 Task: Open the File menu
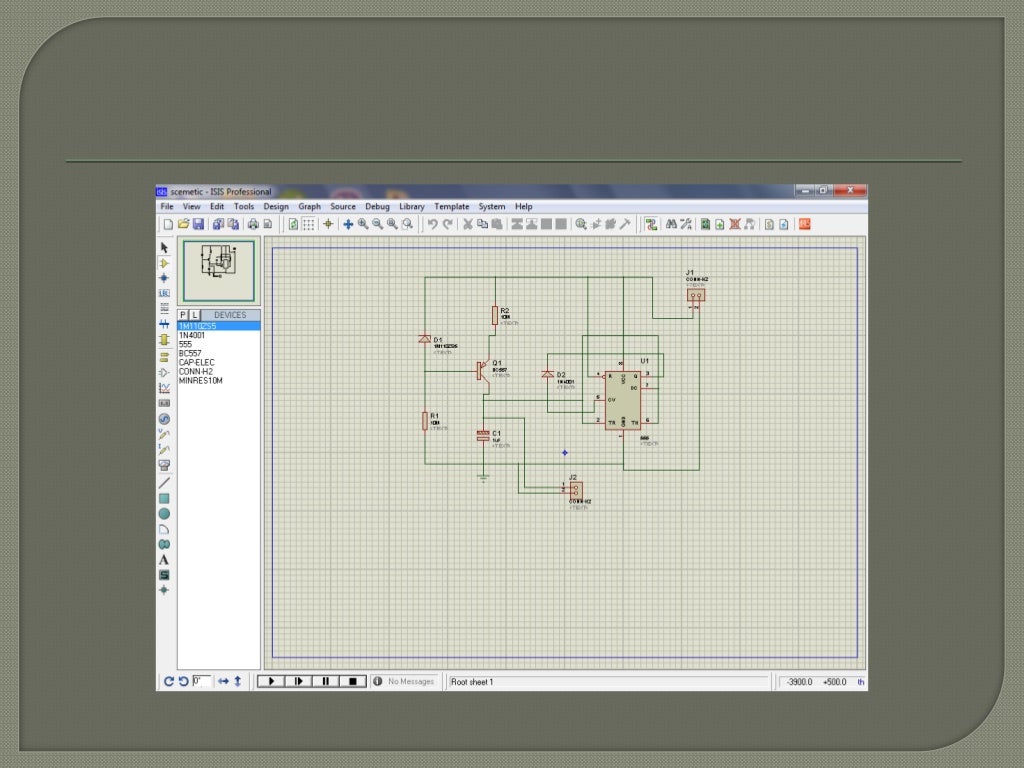click(167, 206)
